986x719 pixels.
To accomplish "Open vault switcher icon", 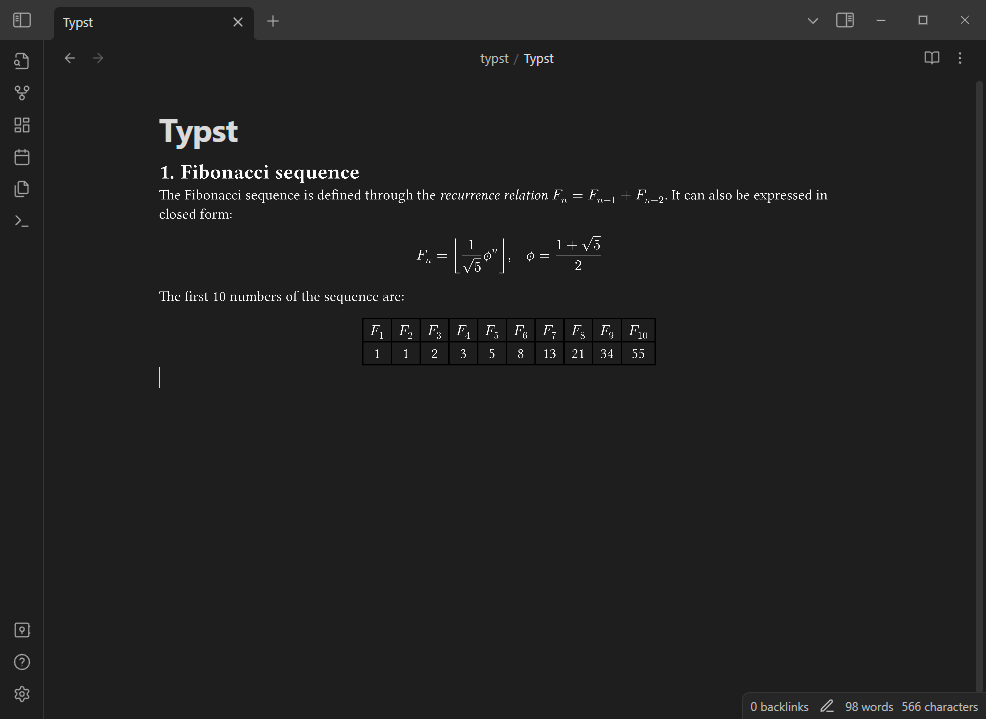I will [x=22, y=630].
